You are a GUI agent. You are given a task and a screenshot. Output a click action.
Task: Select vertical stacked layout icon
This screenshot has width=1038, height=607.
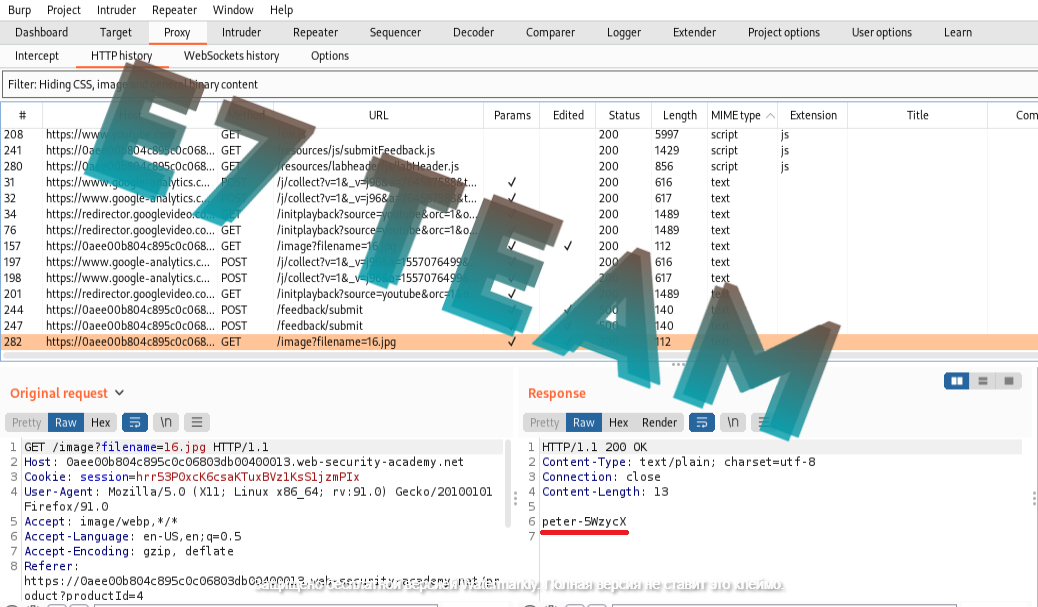(982, 381)
